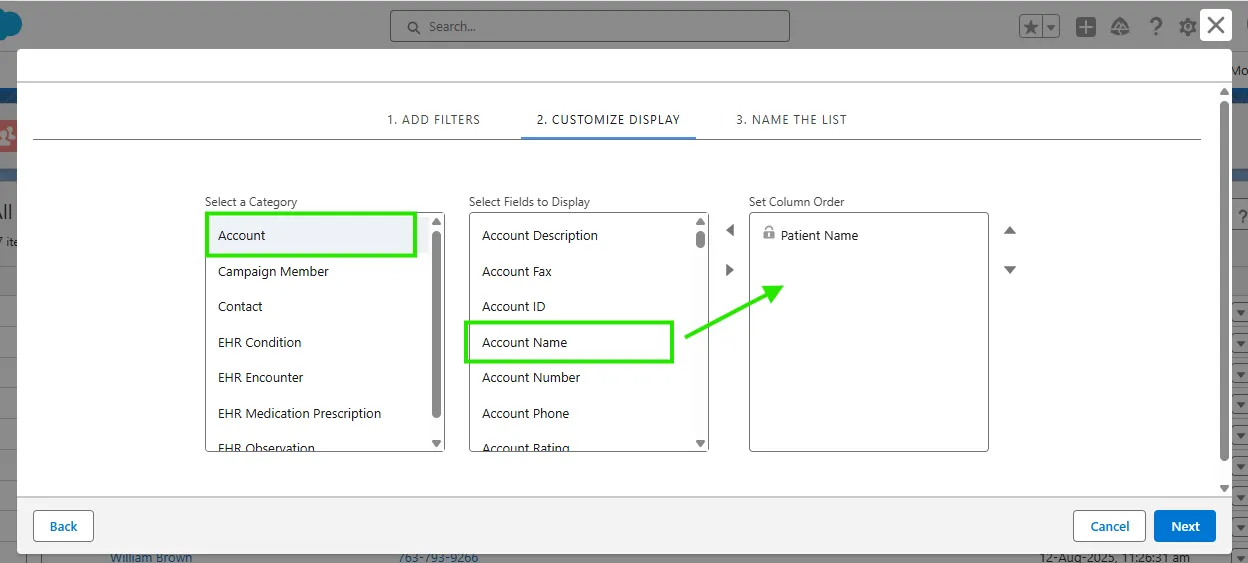Open the Help question mark icon

(1155, 27)
